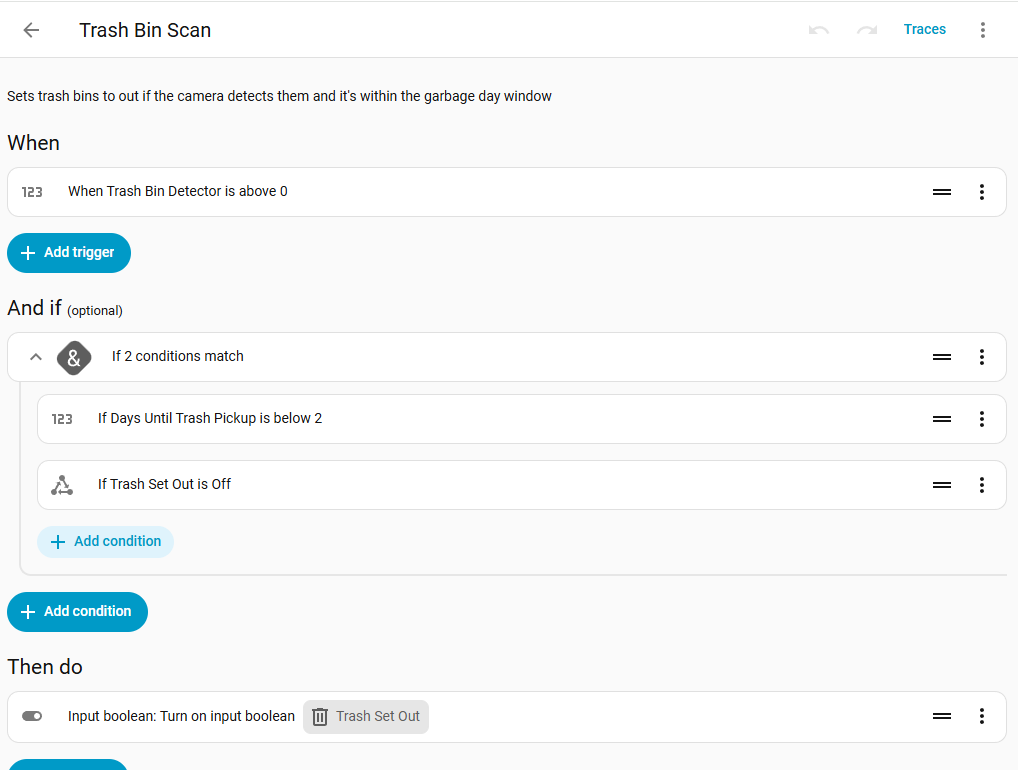Viewport: 1018px width, 770px height.
Task: Click the undo icon in header
Action: pyautogui.click(x=819, y=30)
